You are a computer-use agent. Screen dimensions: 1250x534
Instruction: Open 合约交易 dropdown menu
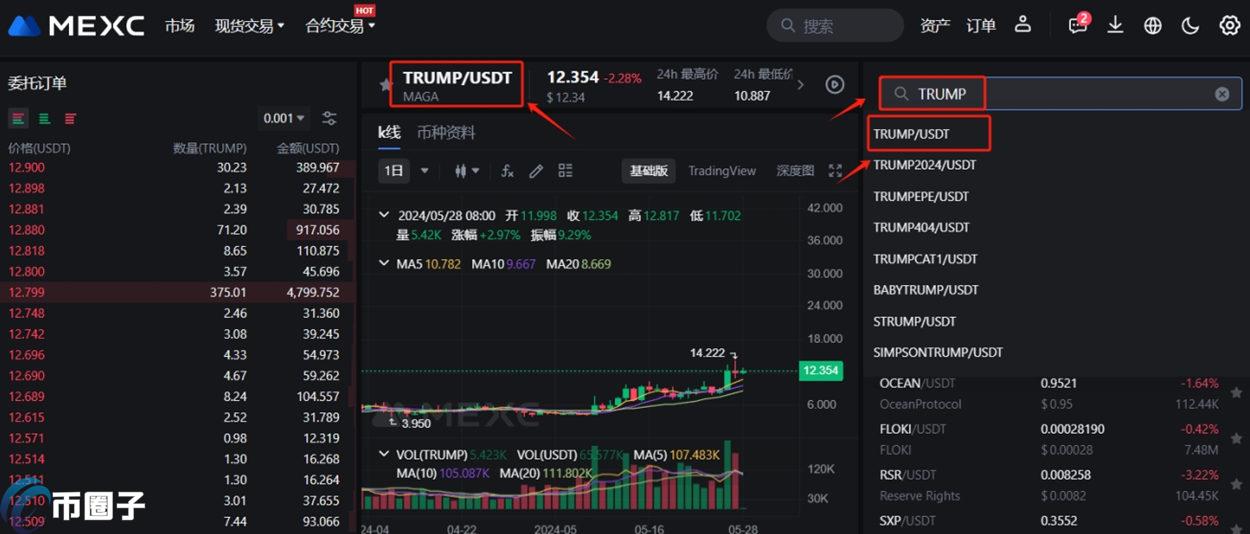(x=341, y=26)
